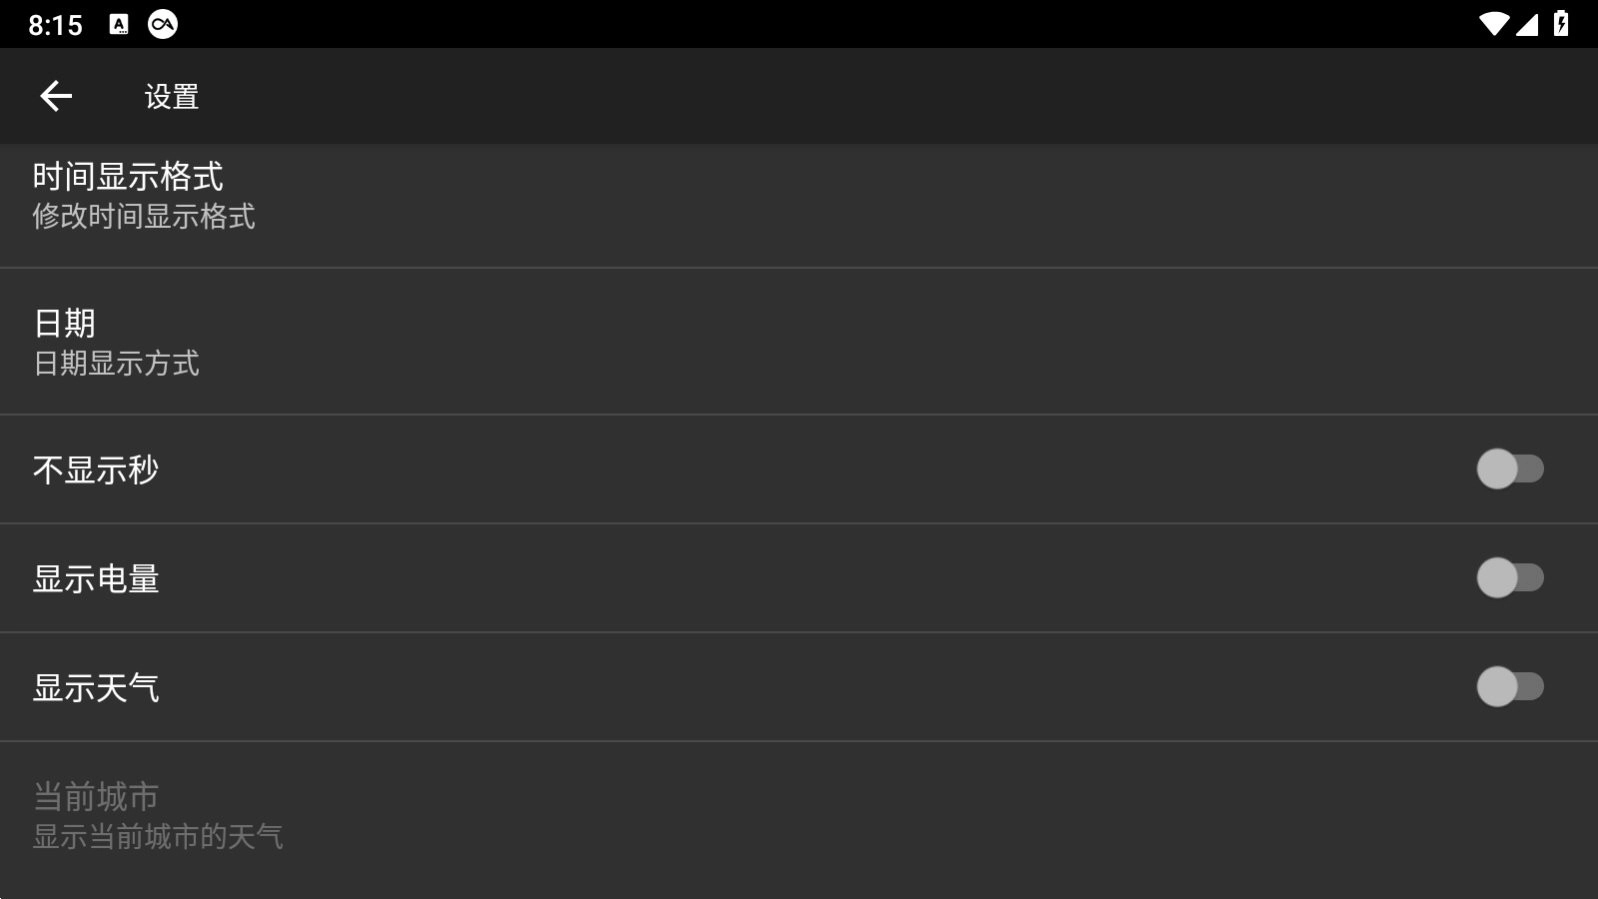Screen dimensions: 1598x899
Task: Click the 日期显示方式 subtitle text
Action: [x=116, y=363]
